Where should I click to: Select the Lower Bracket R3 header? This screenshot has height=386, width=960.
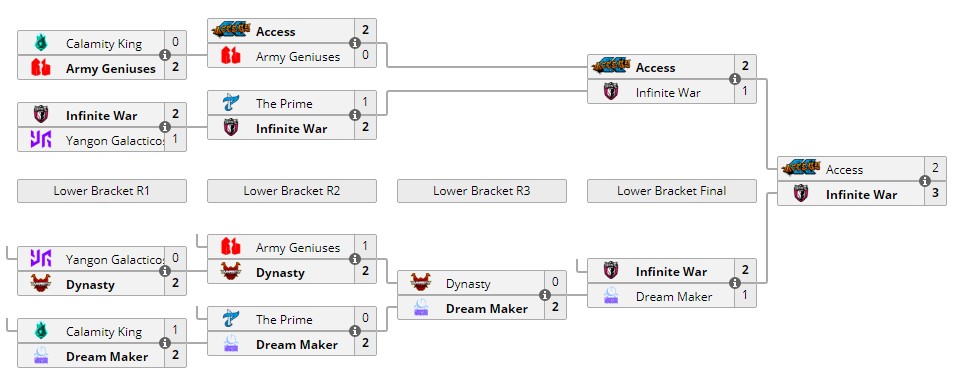point(482,191)
